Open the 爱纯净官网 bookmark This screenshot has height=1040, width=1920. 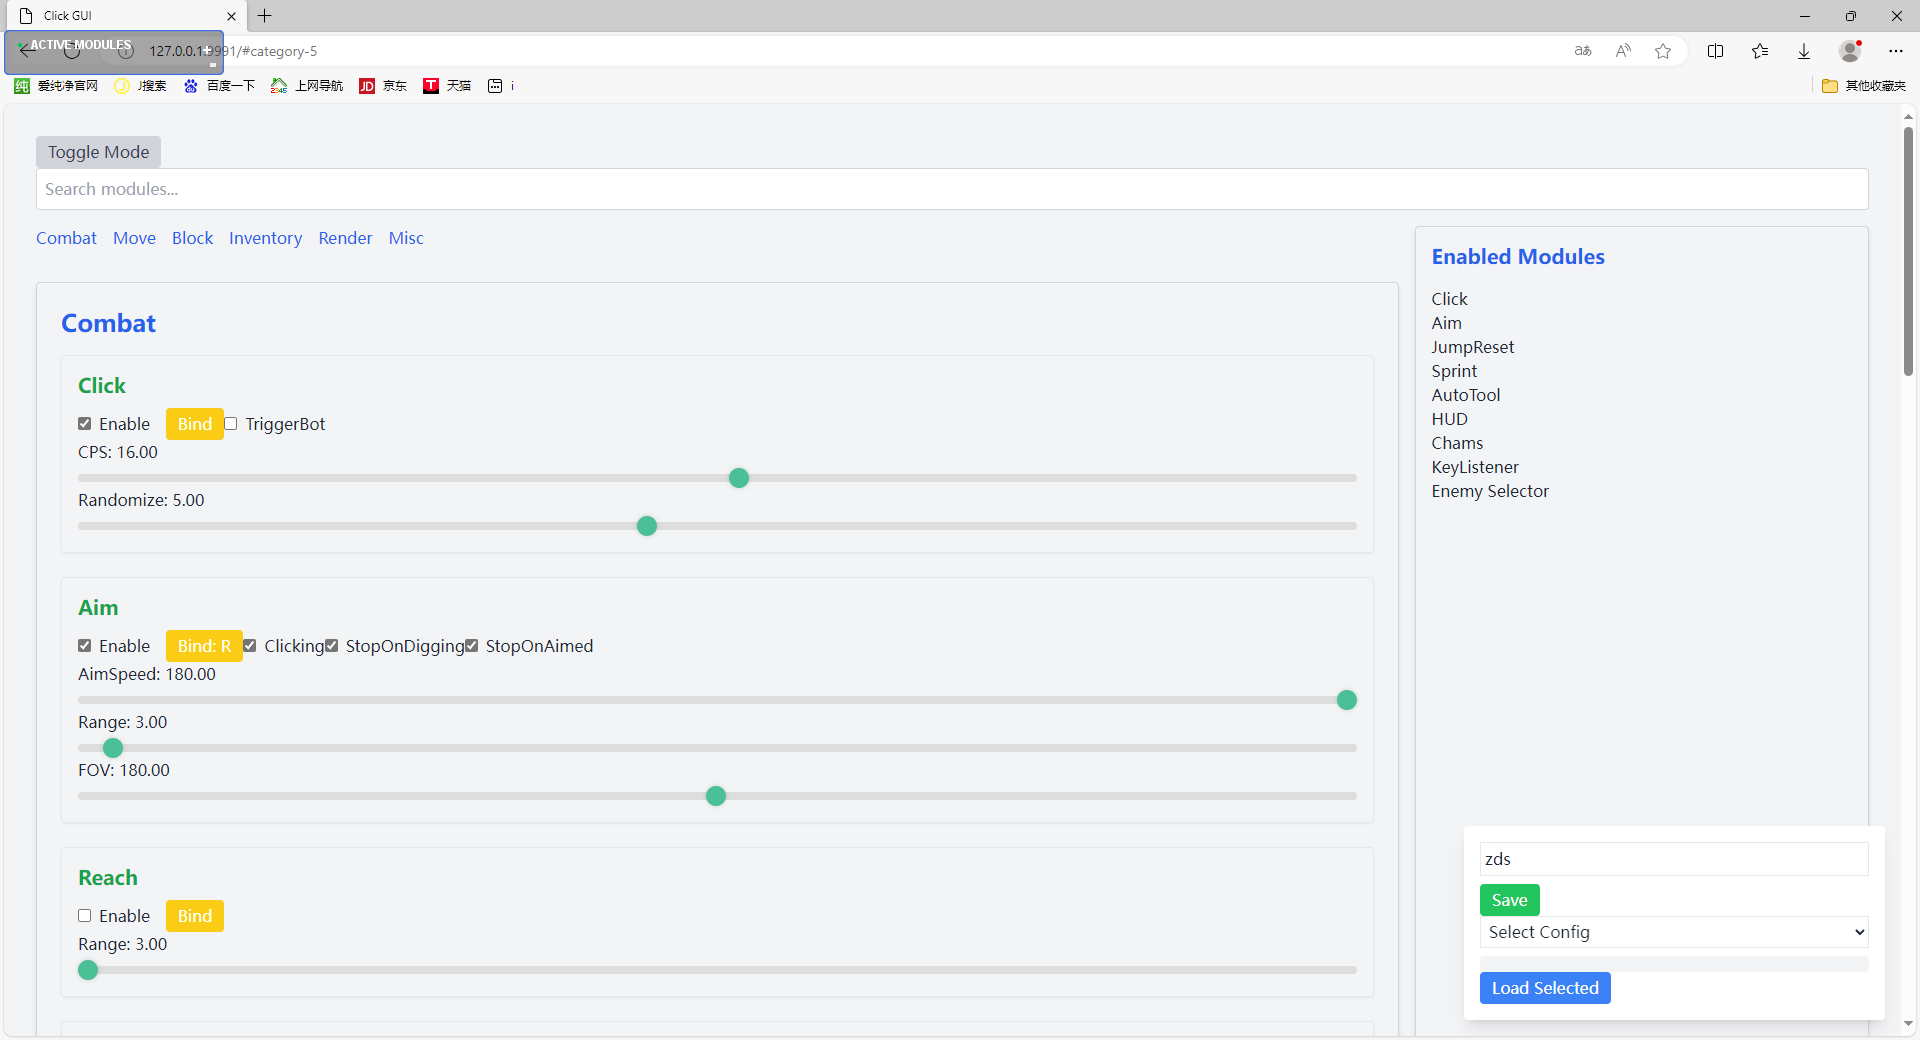click(56, 86)
